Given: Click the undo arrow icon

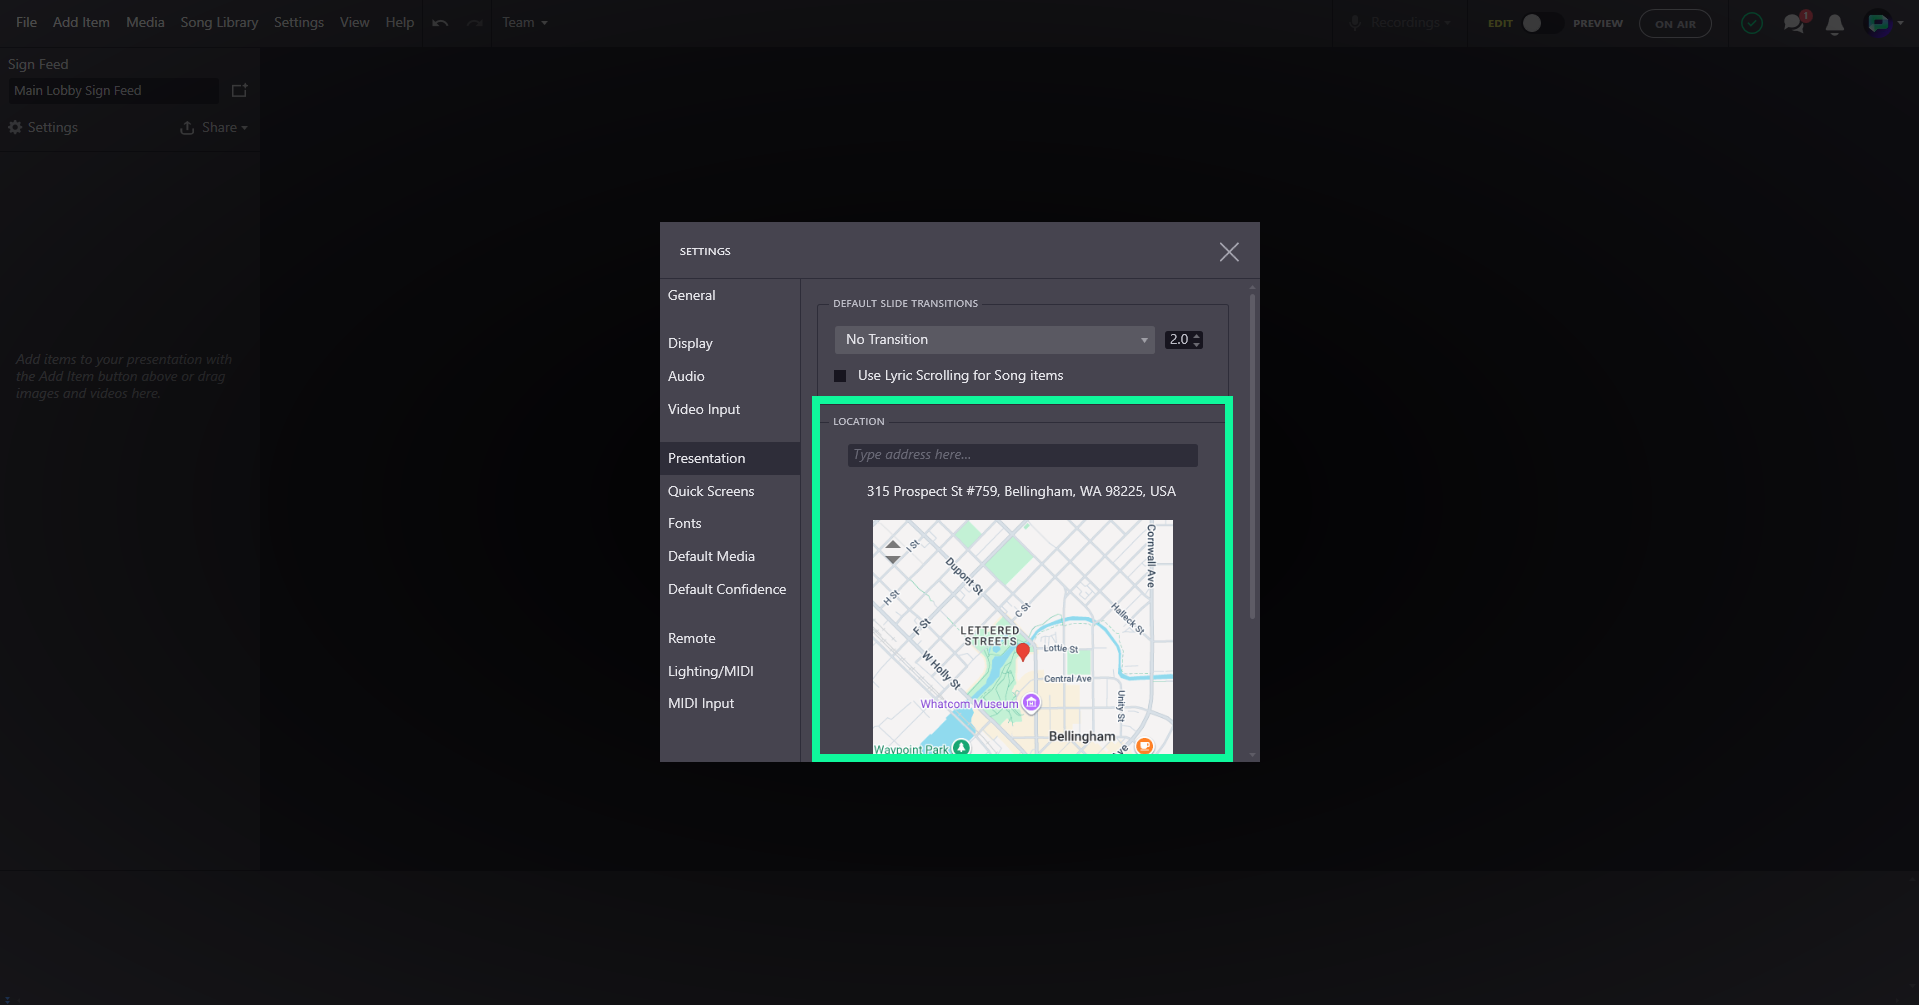Looking at the screenshot, I should [440, 23].
